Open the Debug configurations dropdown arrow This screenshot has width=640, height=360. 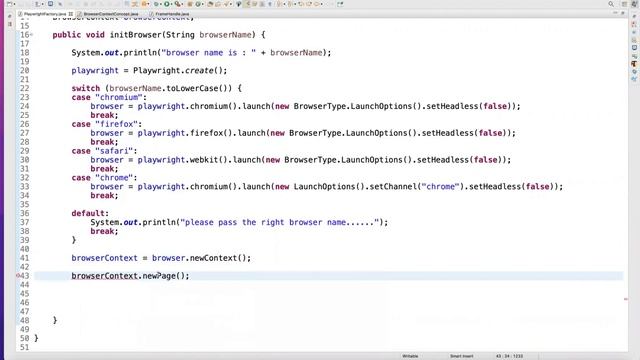coord(161,4)
